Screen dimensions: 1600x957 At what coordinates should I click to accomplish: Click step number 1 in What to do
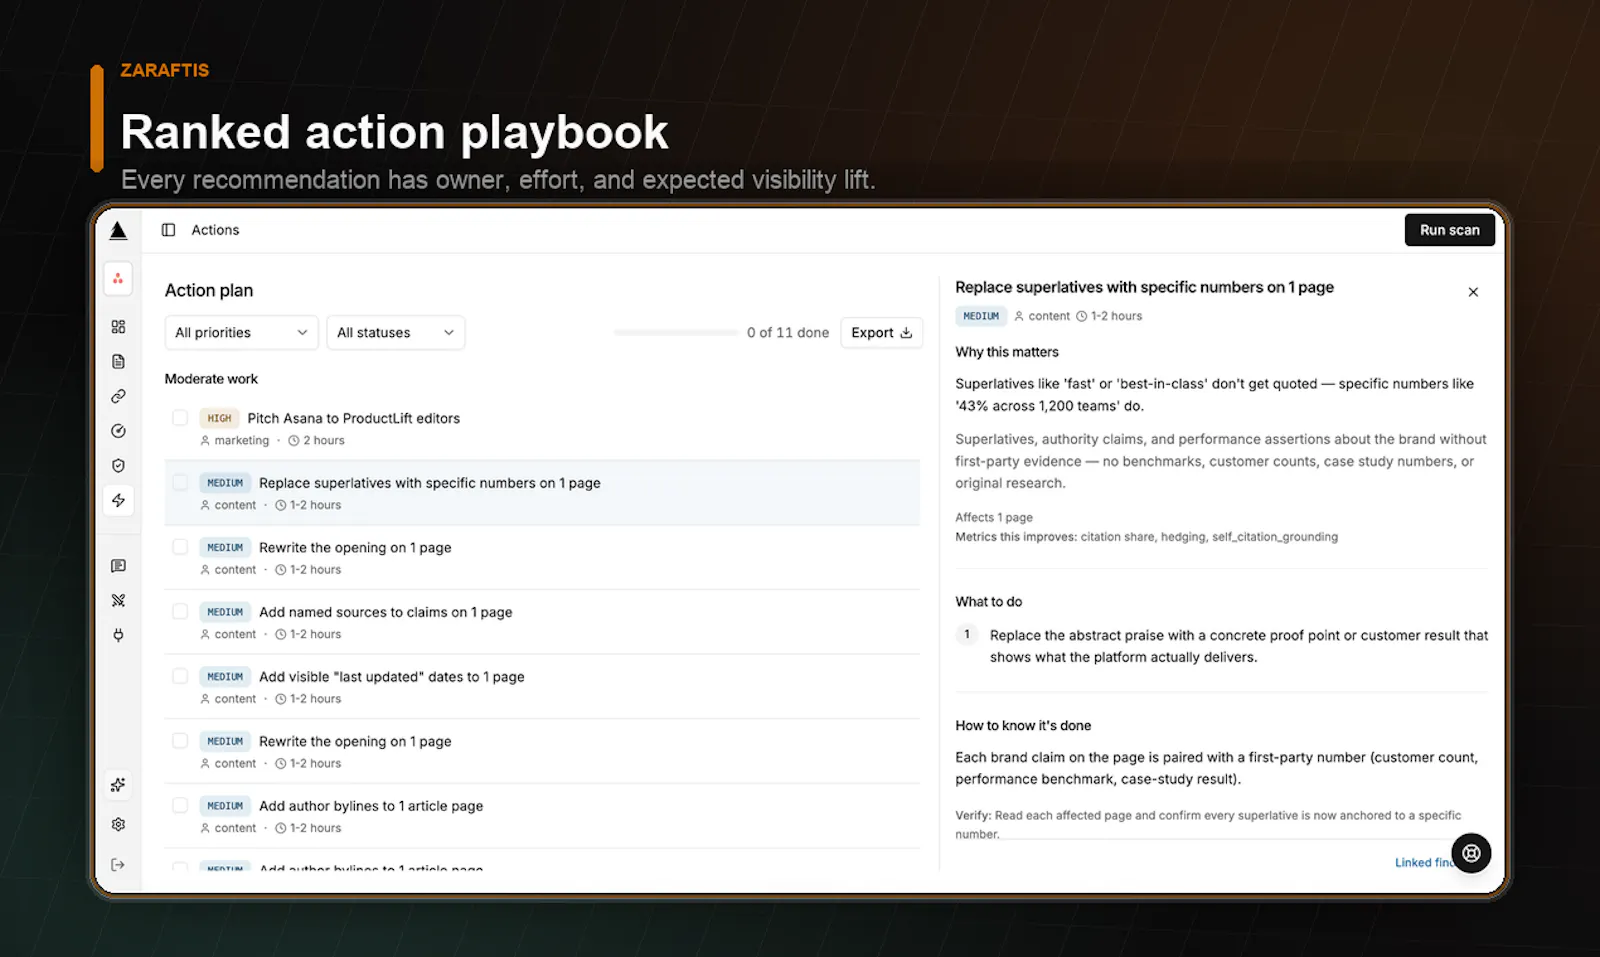(967, 634)
